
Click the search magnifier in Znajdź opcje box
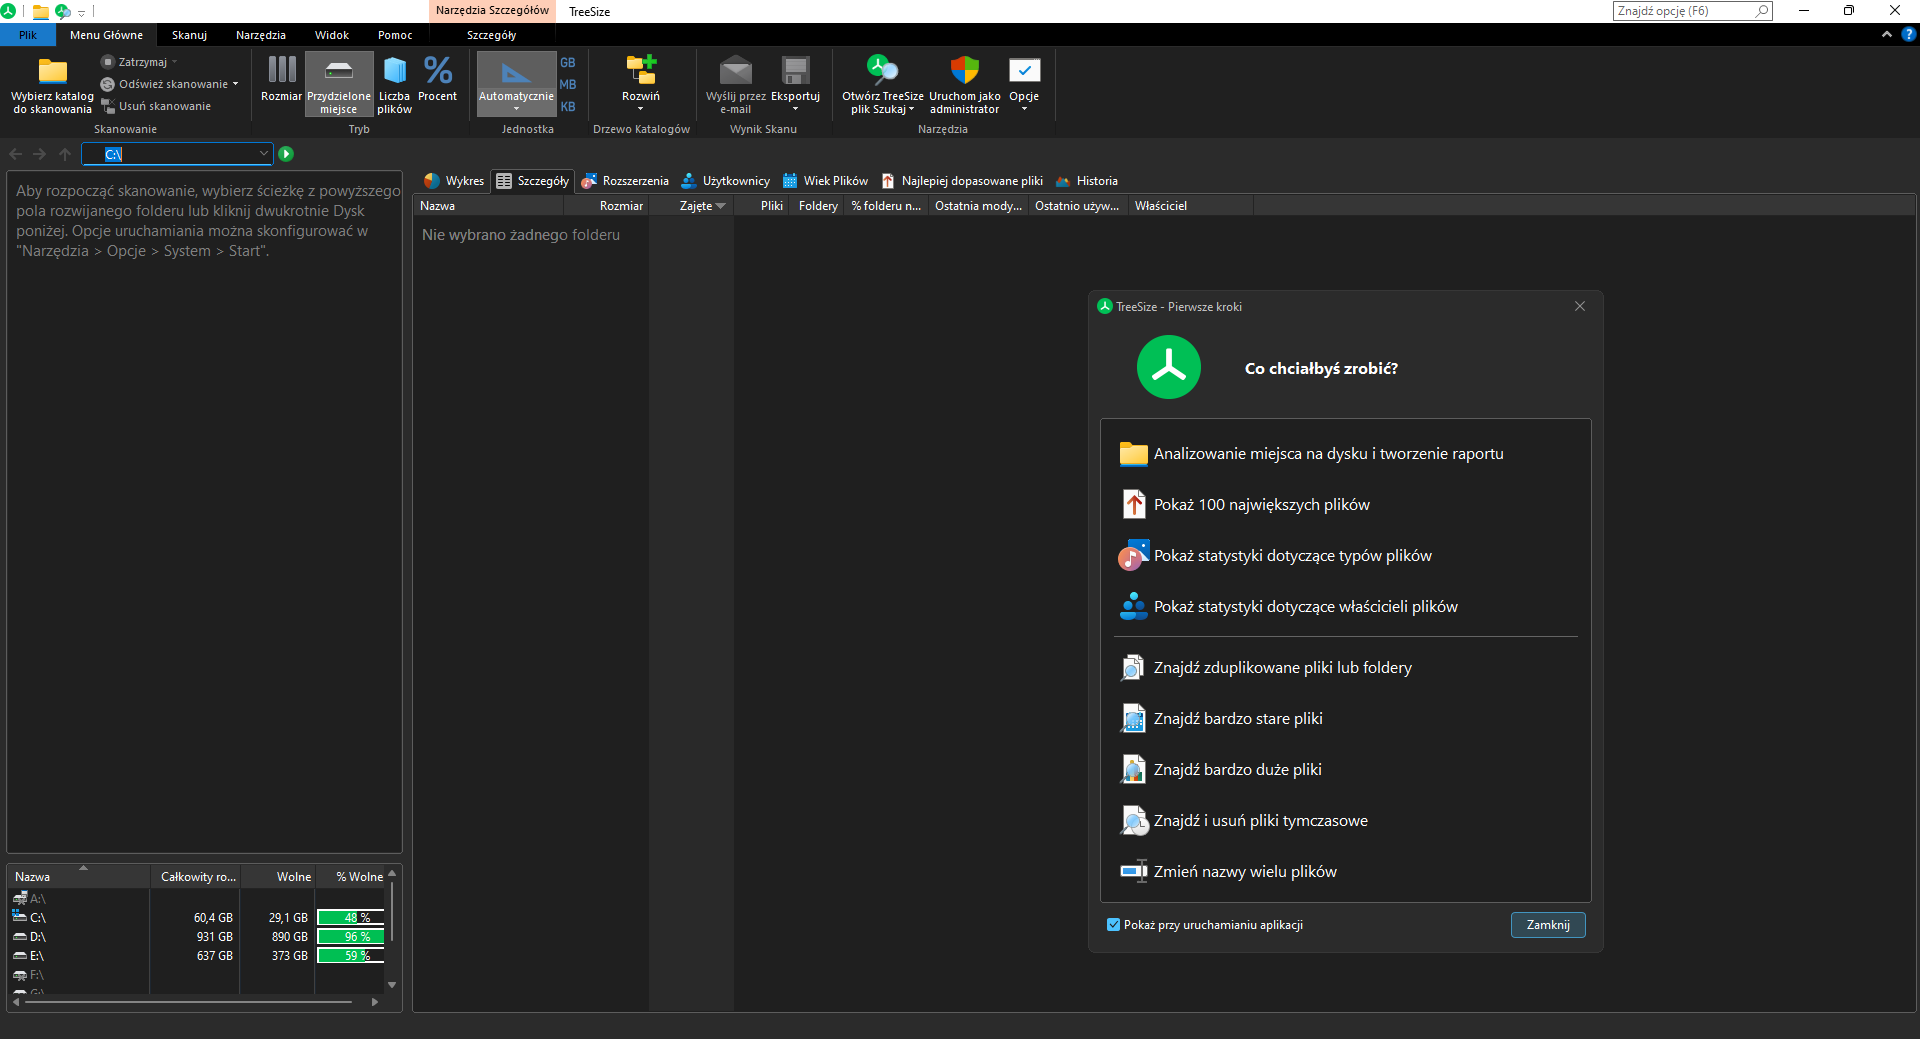click(x=1762, y=11)
